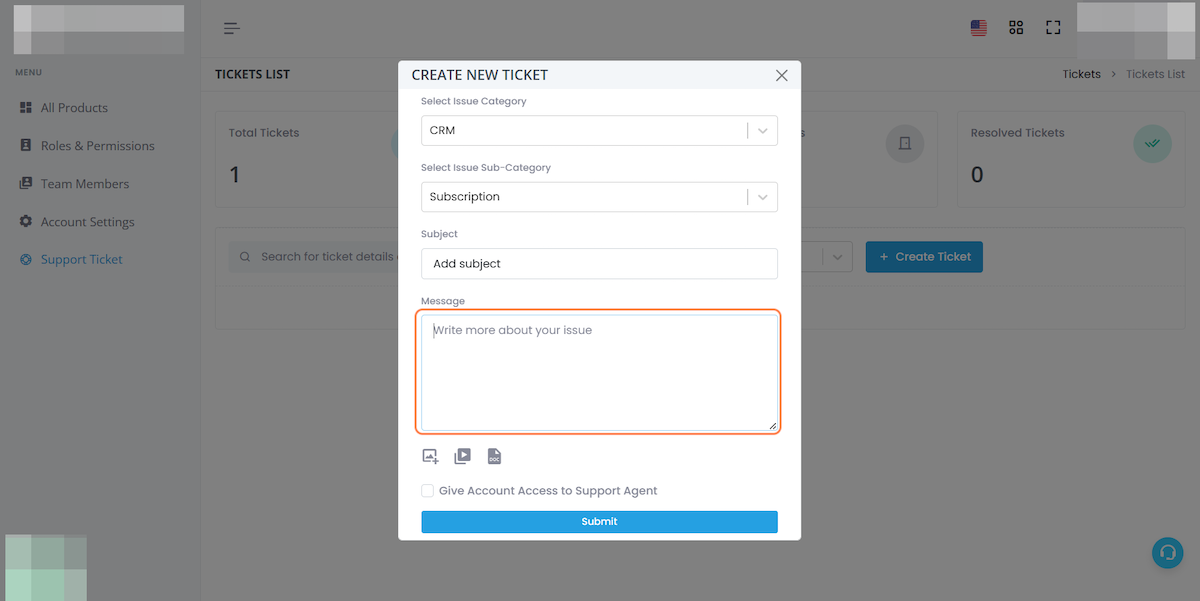Viewport: 1200px width, 601px height.
Task: Close the Create New Ticket dialog
Action: pos(782,75)
